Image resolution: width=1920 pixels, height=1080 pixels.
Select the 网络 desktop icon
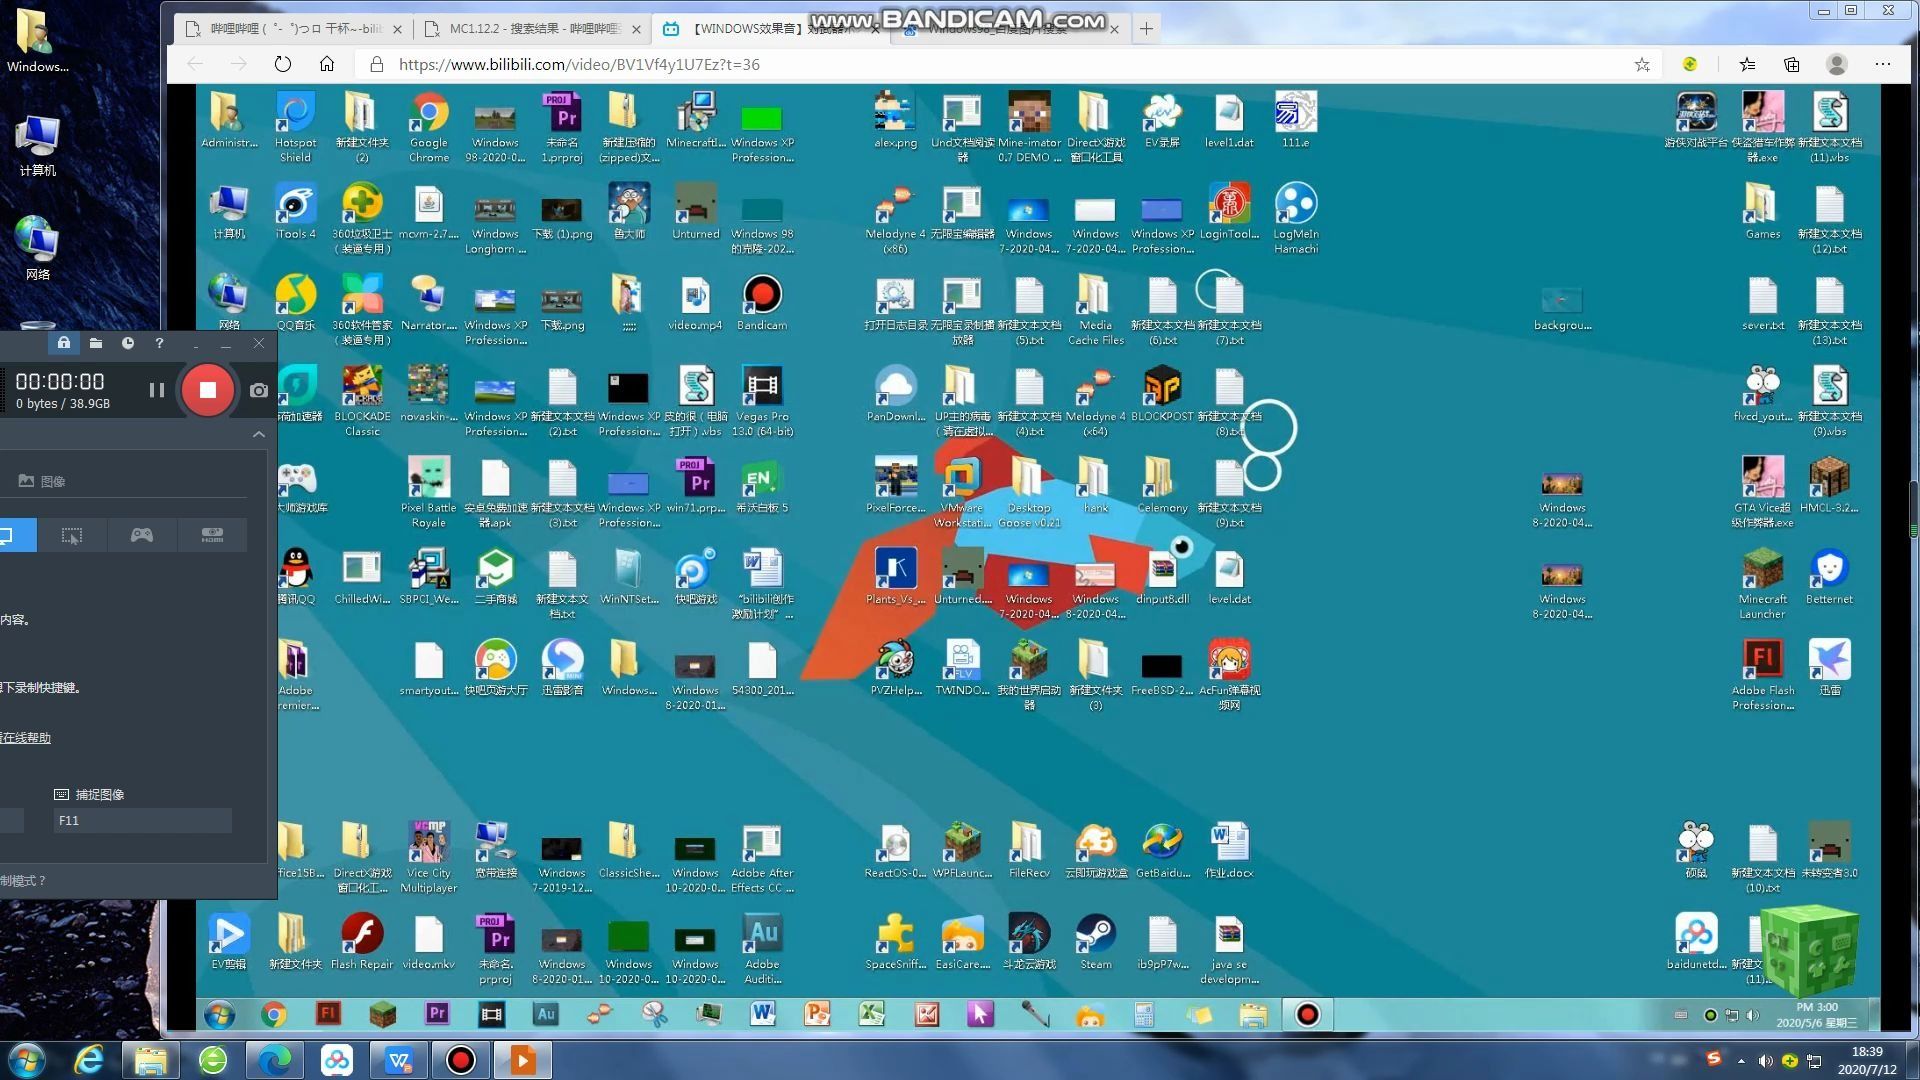tap(37, 247)
